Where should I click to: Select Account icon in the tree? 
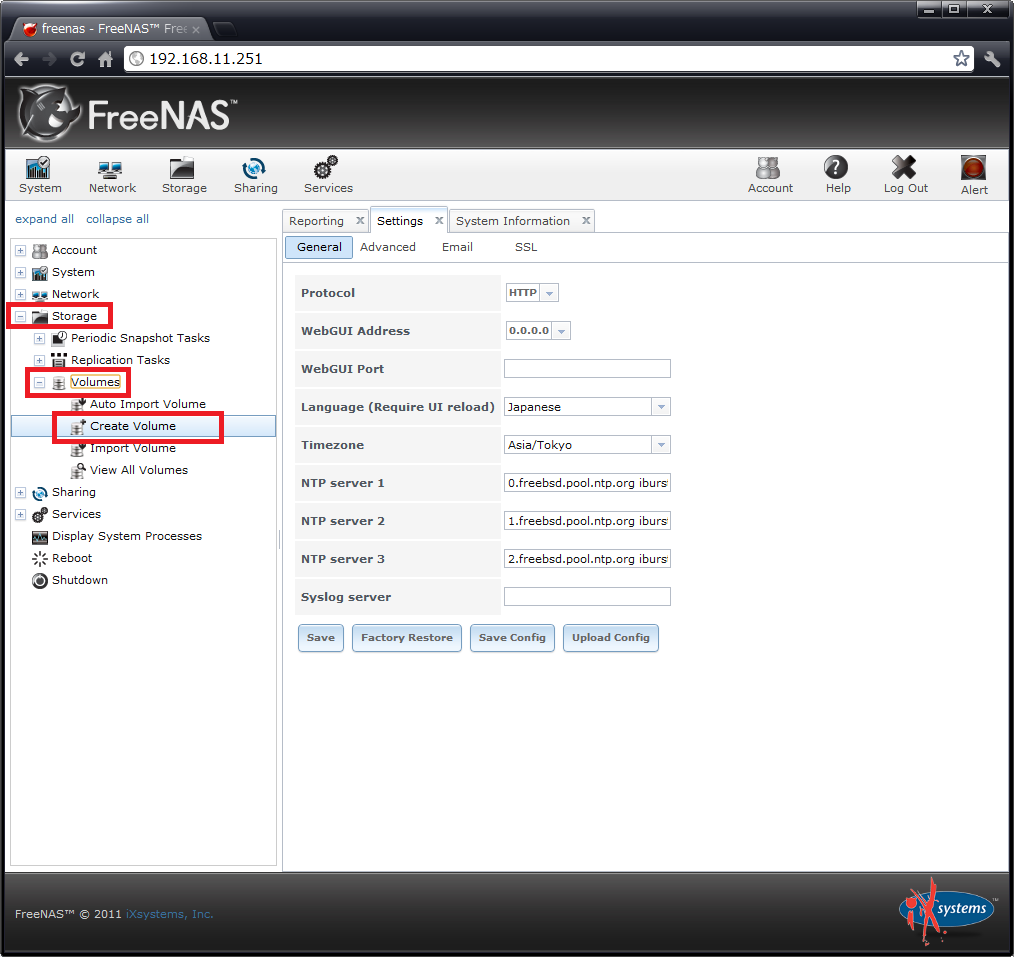pos(40,250)
